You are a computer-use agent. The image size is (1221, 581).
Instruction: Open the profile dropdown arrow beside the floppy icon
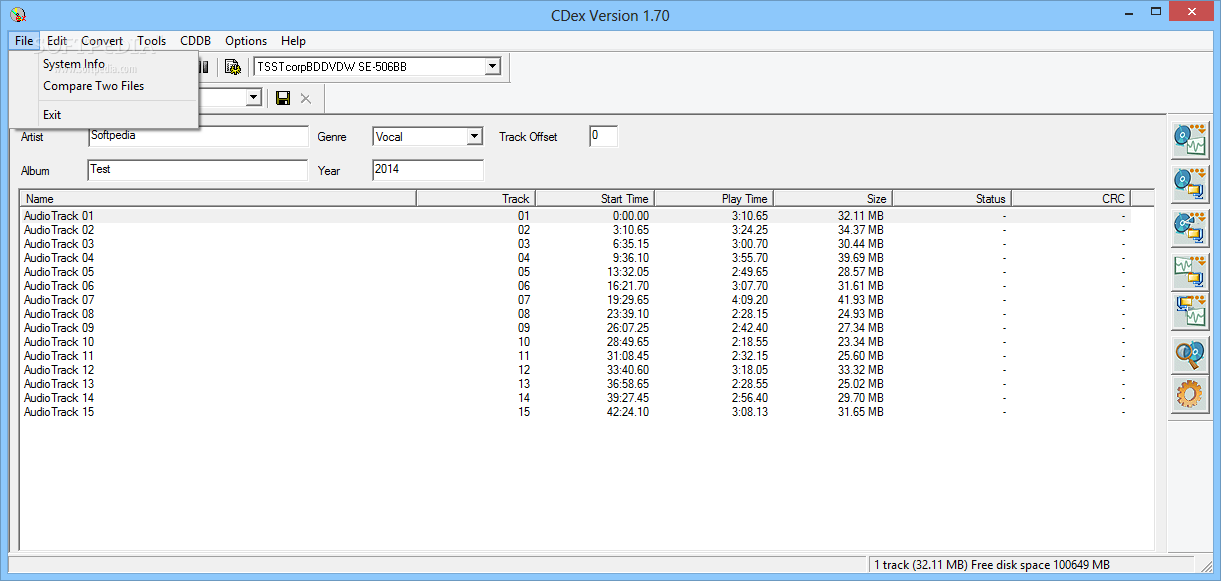tap(254, 97)
